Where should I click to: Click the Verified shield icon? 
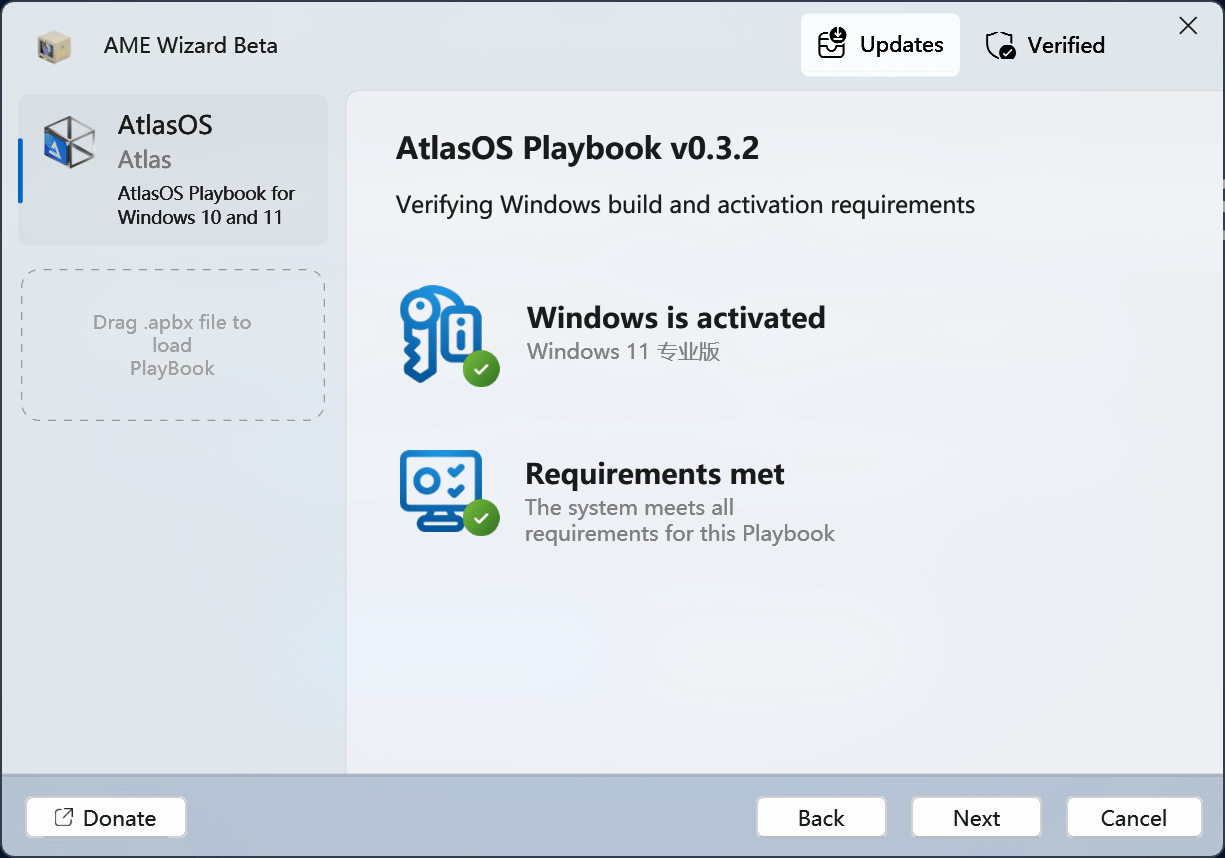coord(1000,45)
